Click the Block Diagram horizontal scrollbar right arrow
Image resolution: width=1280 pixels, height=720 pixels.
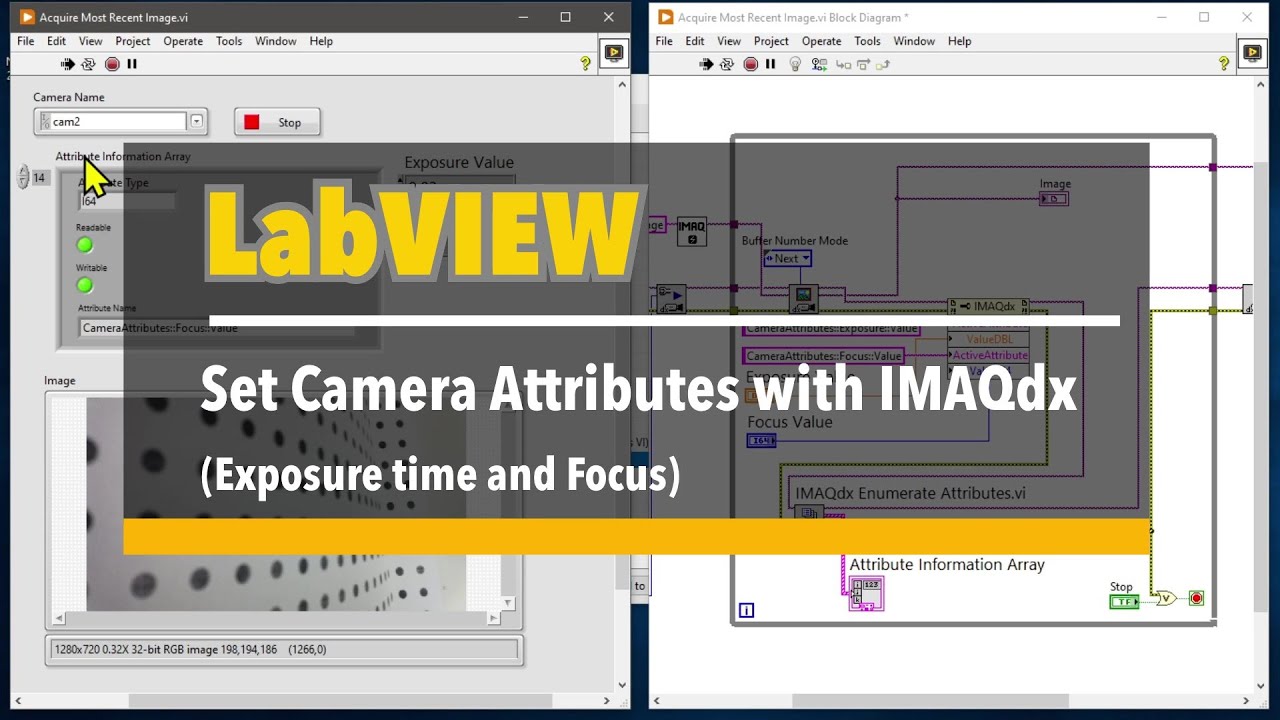[1245, 701]
